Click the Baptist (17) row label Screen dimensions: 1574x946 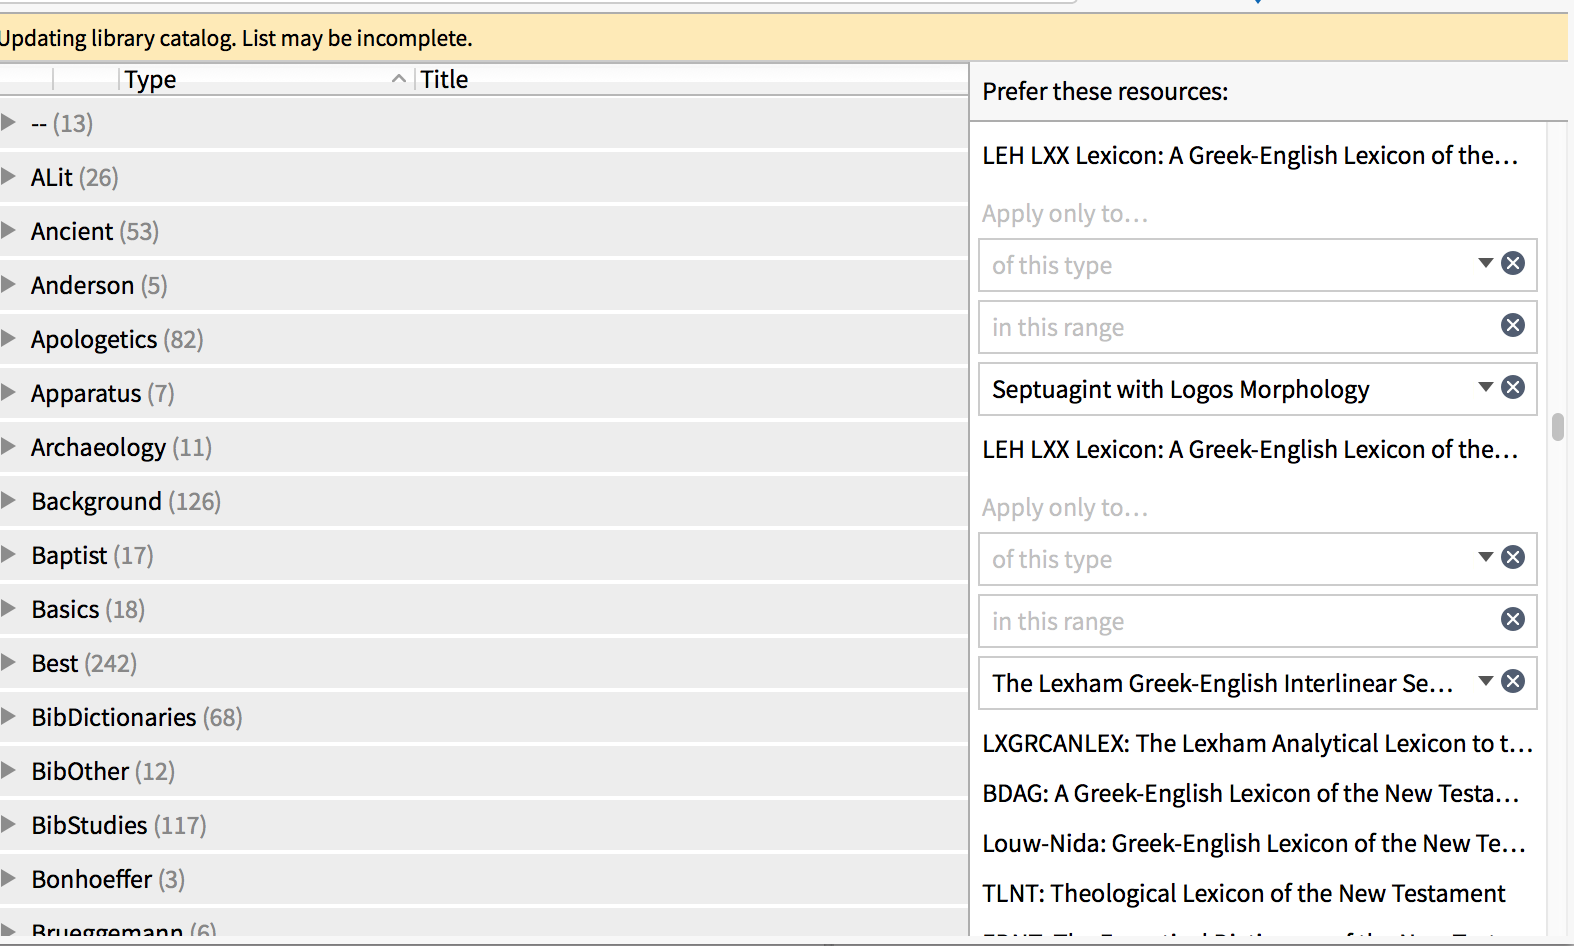(92, 555)
